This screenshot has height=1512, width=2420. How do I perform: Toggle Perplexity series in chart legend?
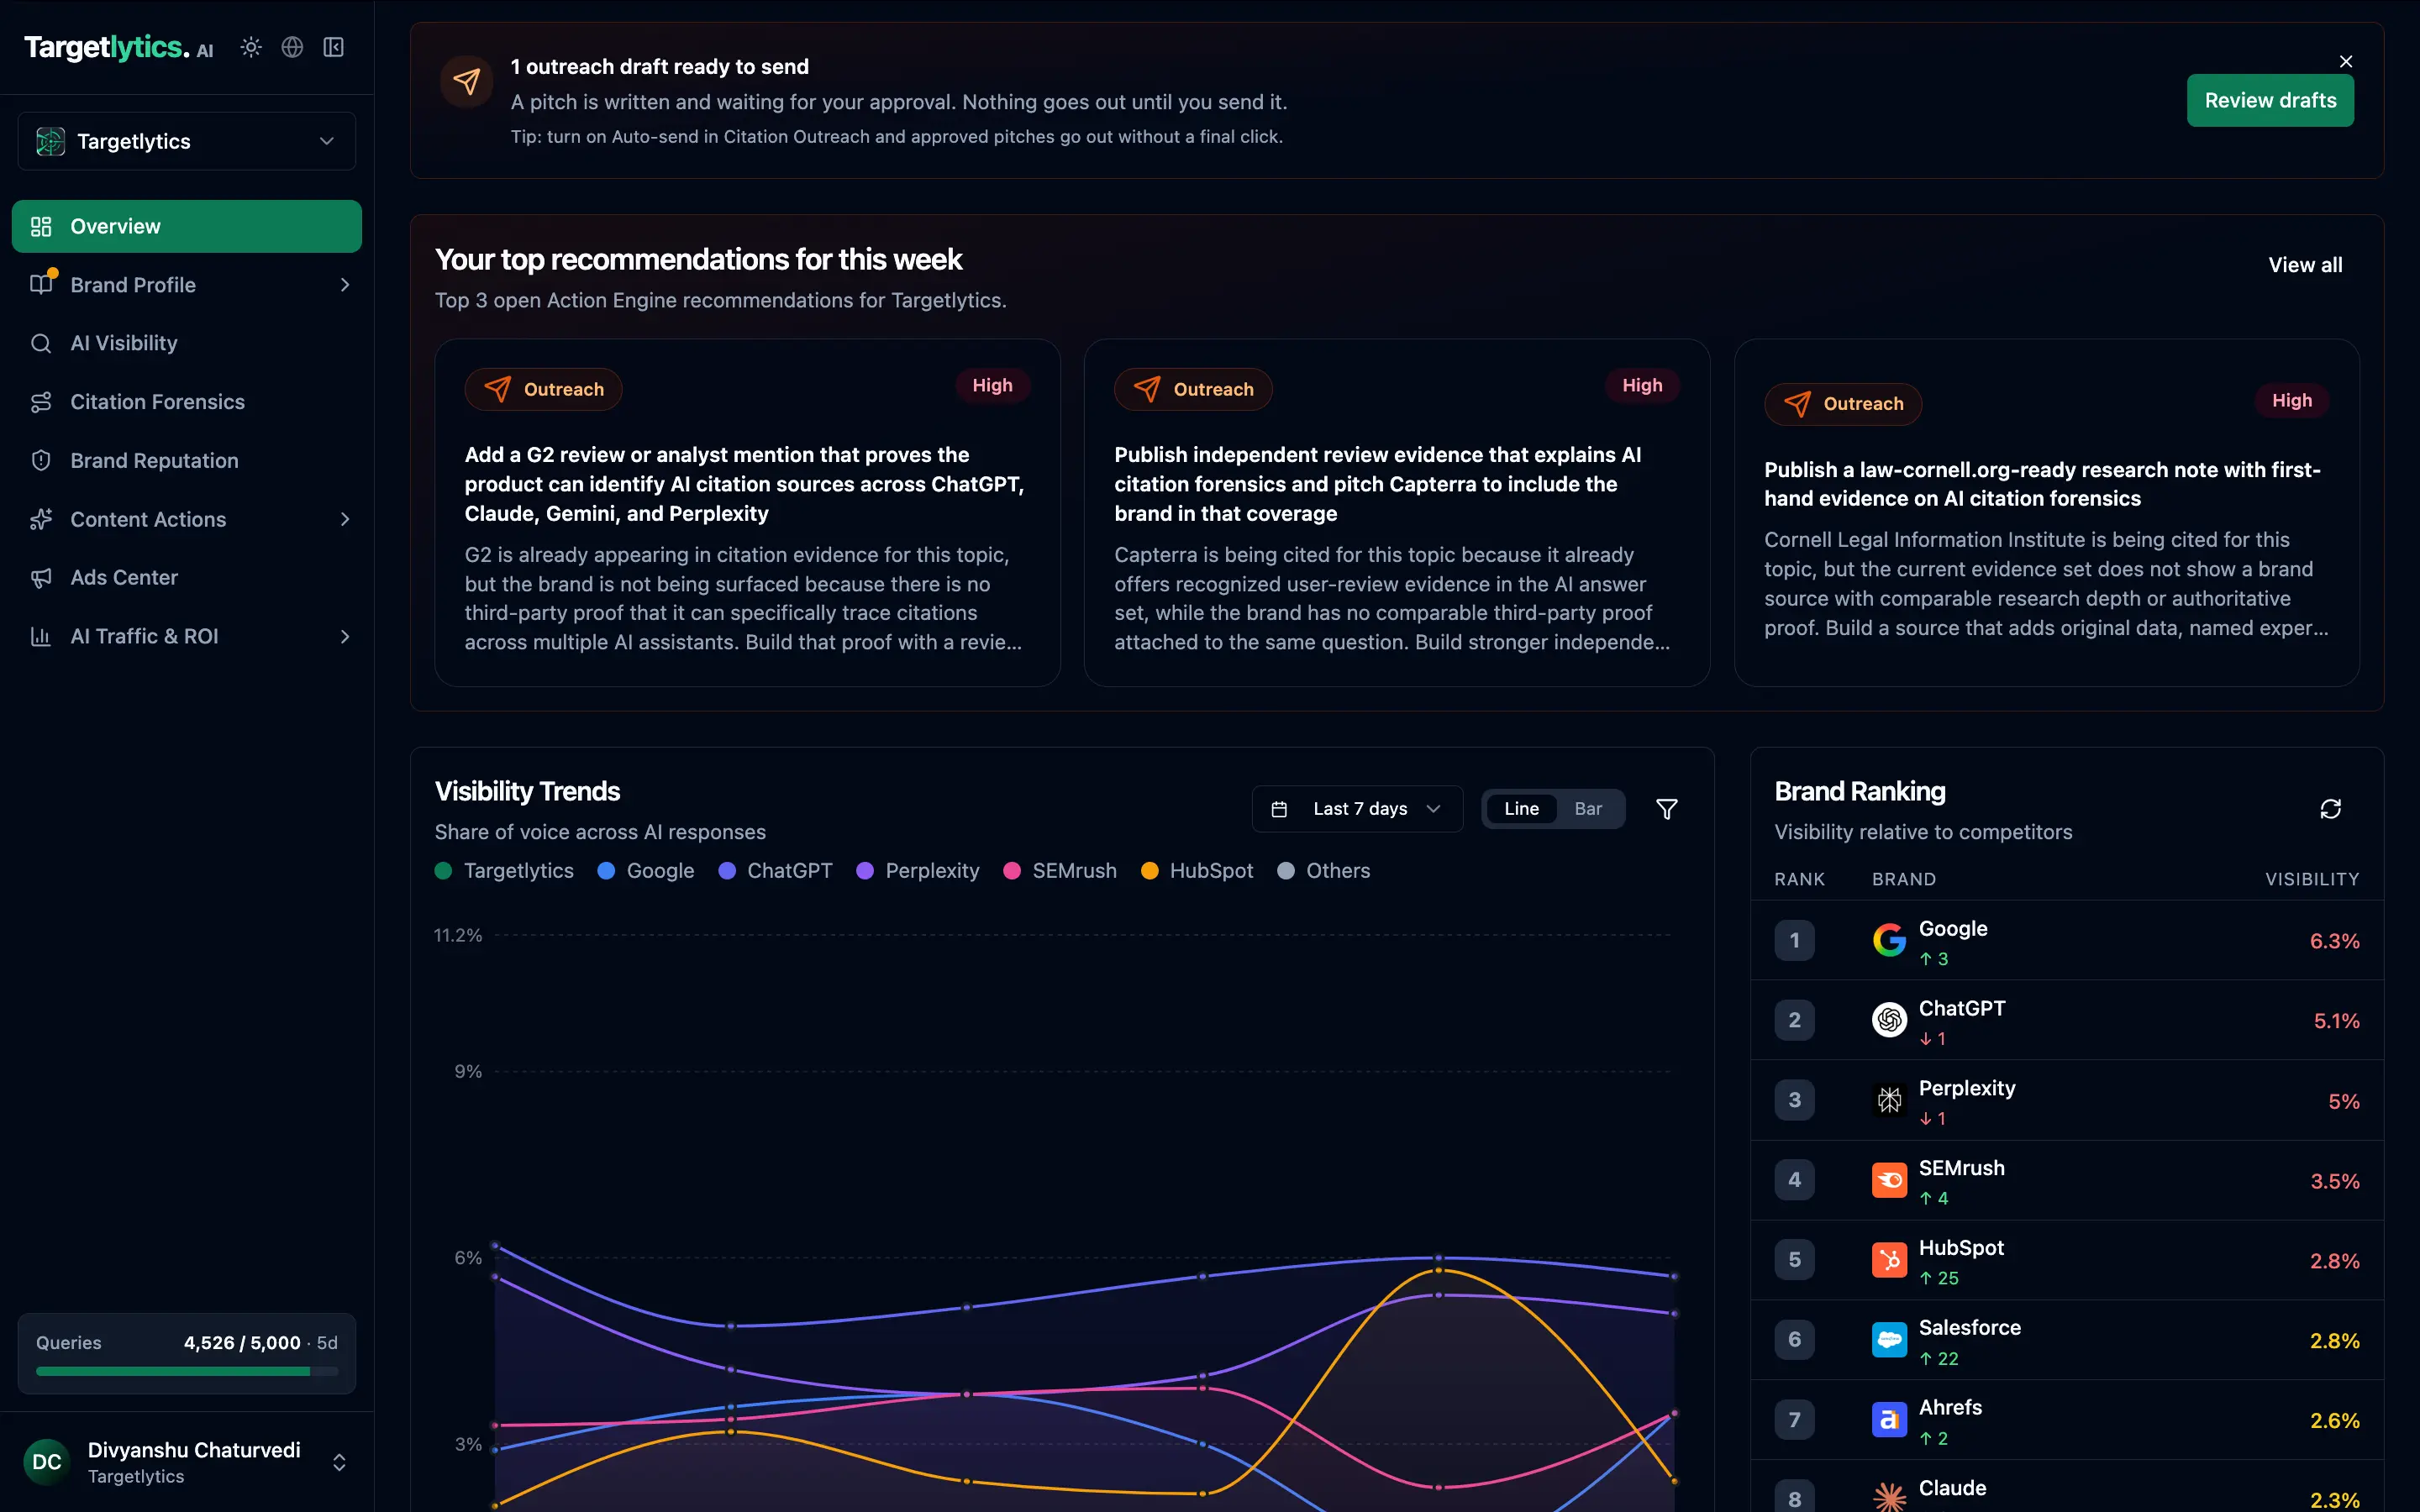pyautogui.click(x=918, y=871)
